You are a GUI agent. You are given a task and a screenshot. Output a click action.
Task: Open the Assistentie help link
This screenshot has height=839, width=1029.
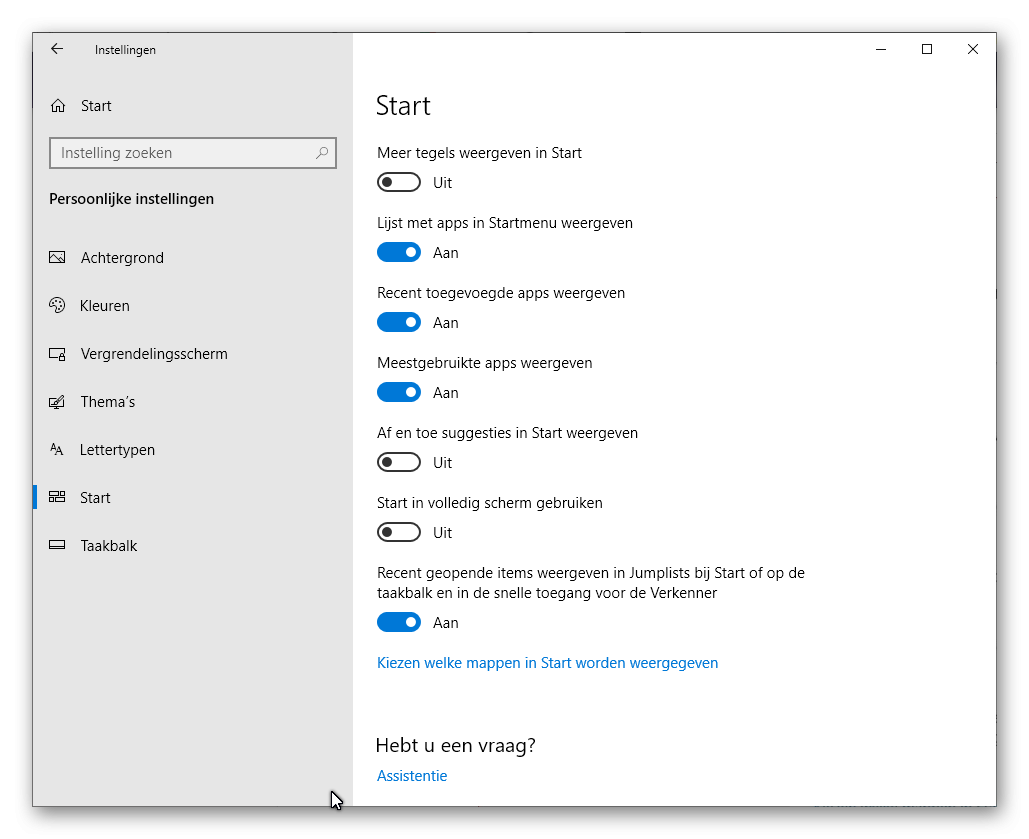412,775
